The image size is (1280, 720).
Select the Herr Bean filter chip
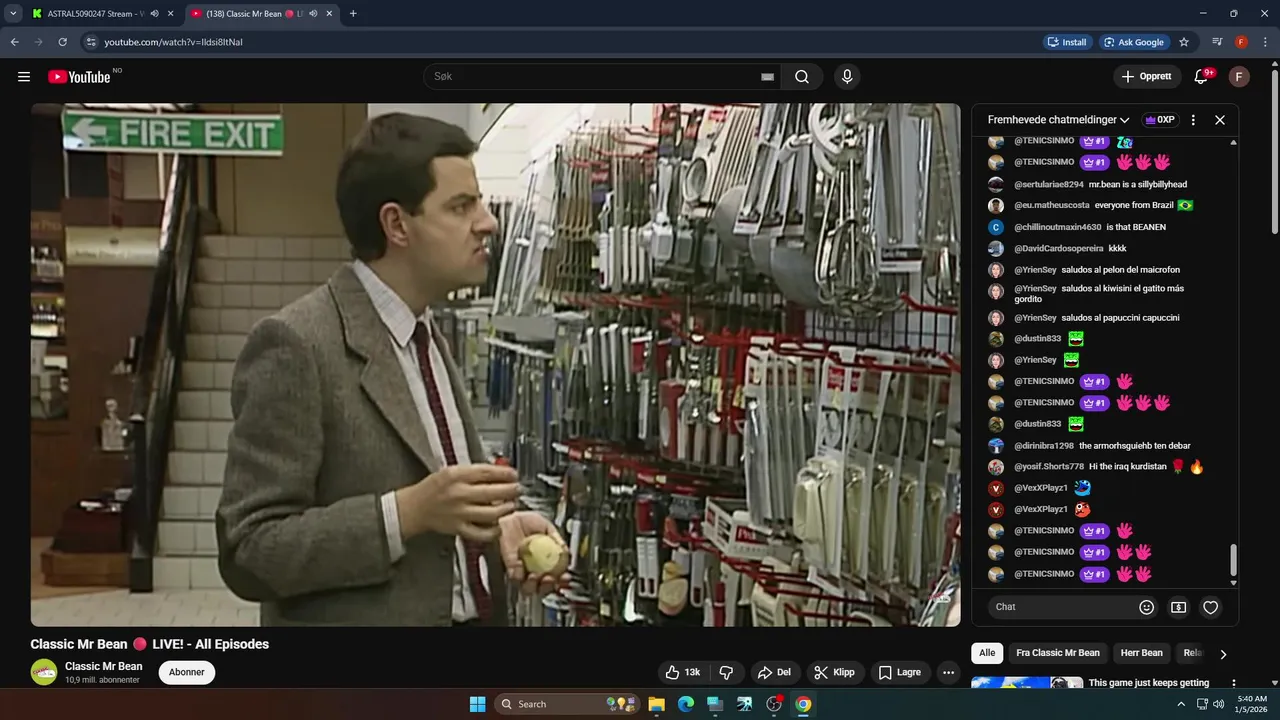[1141, 653]
